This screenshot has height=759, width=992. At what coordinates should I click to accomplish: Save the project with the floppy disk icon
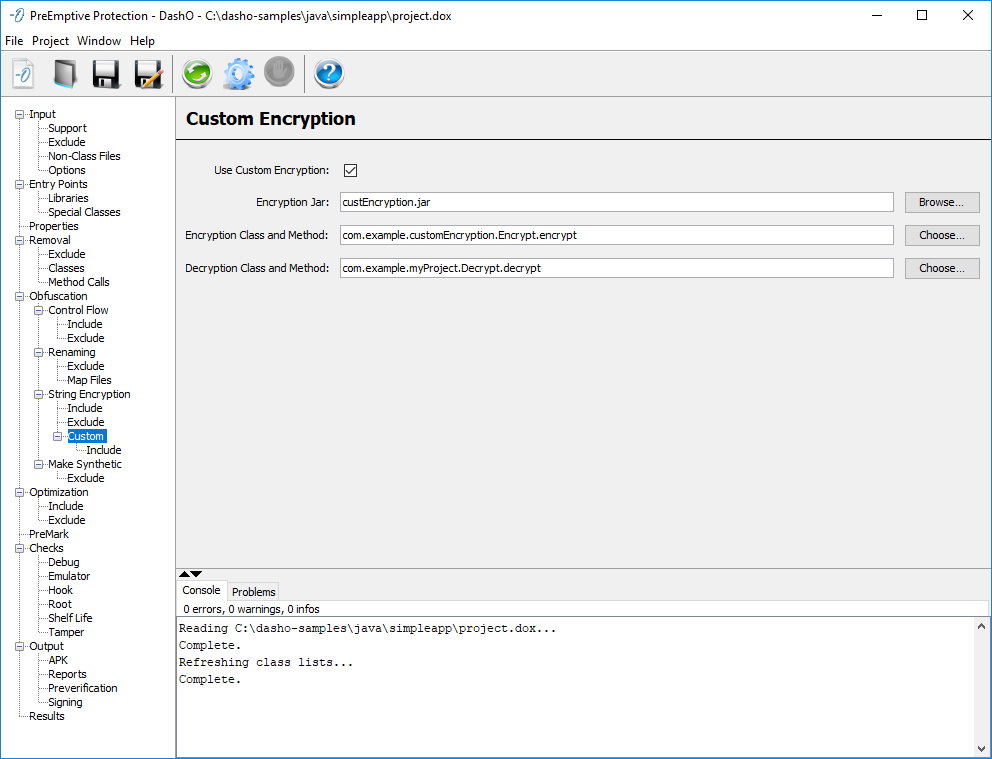coord(106,74)
